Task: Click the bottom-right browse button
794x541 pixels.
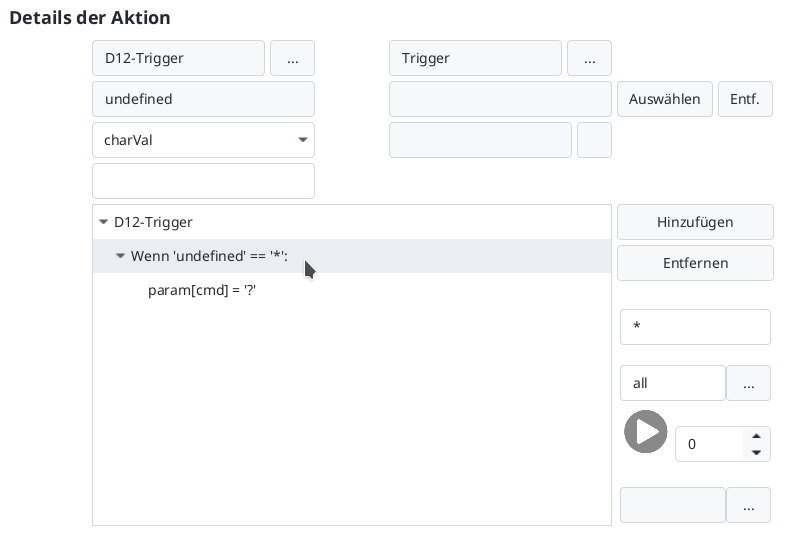Action: [748, 505]
